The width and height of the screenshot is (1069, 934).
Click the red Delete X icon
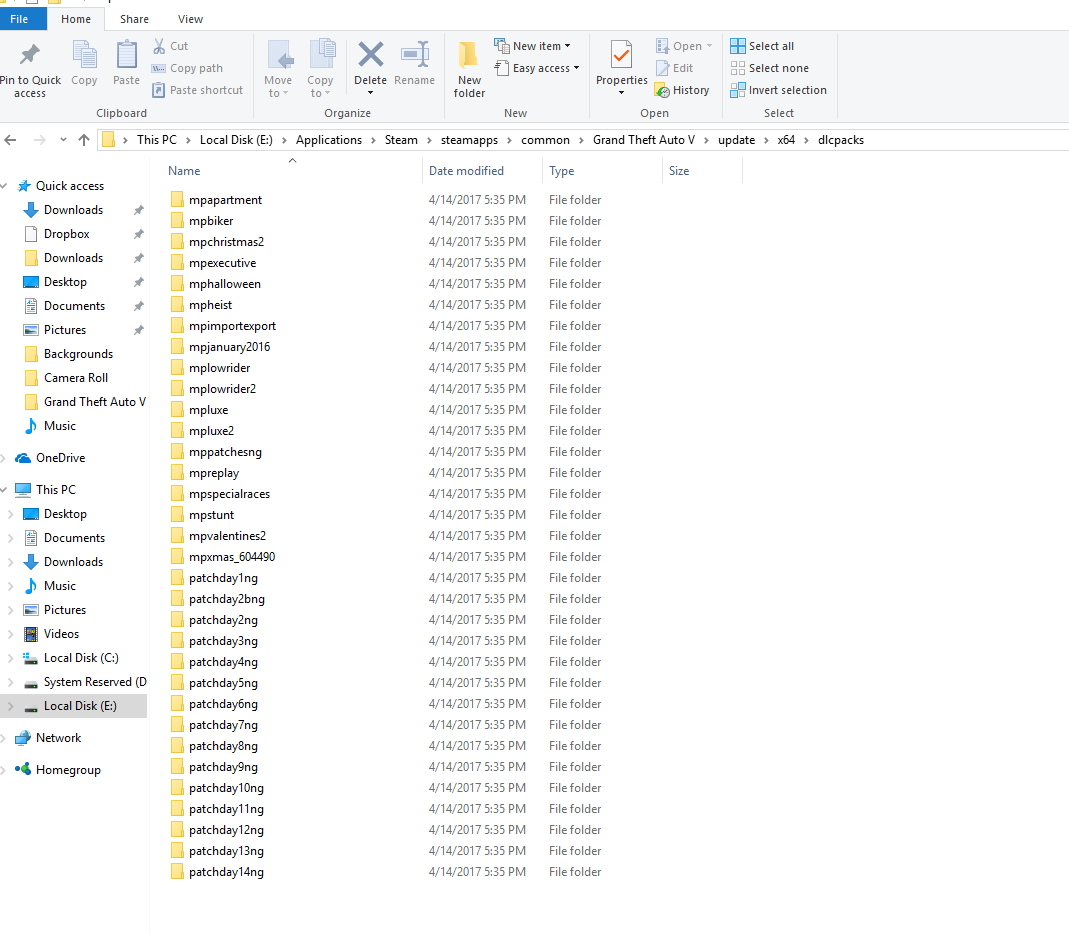pyautogui.click(x=371, y=55)
